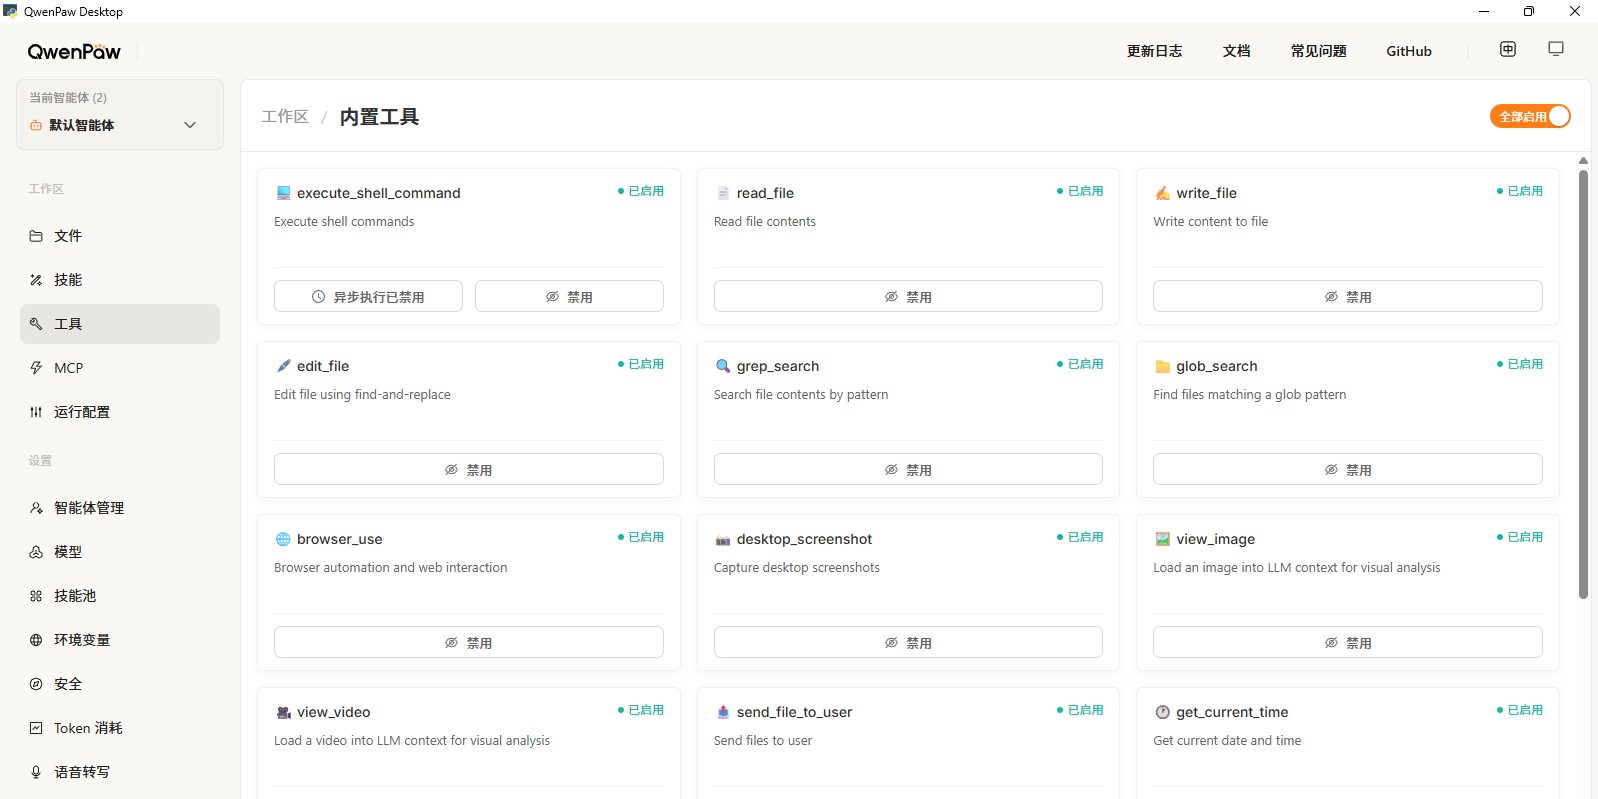
Task: Click 'Send files to user' description
Action: tap(763, 741)
